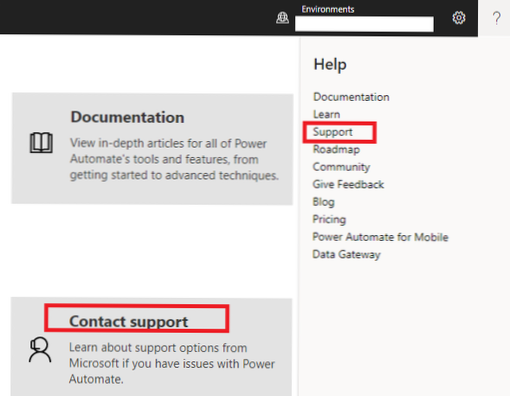Click the question mark help icon

tap(496, 18)
